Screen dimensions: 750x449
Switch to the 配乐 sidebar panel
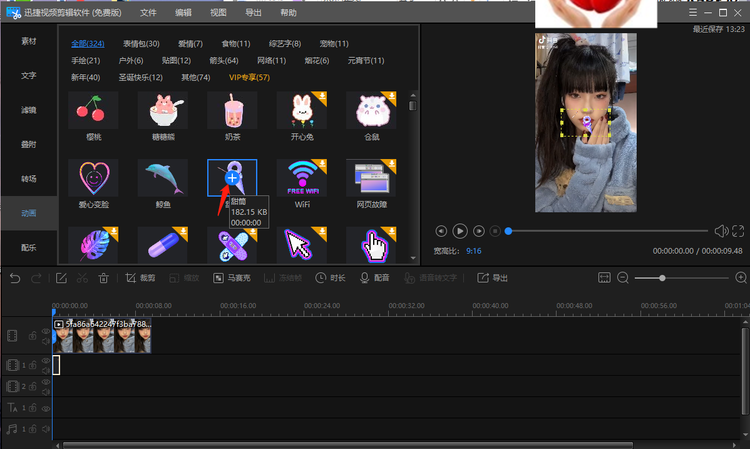(x=29, y=248)
